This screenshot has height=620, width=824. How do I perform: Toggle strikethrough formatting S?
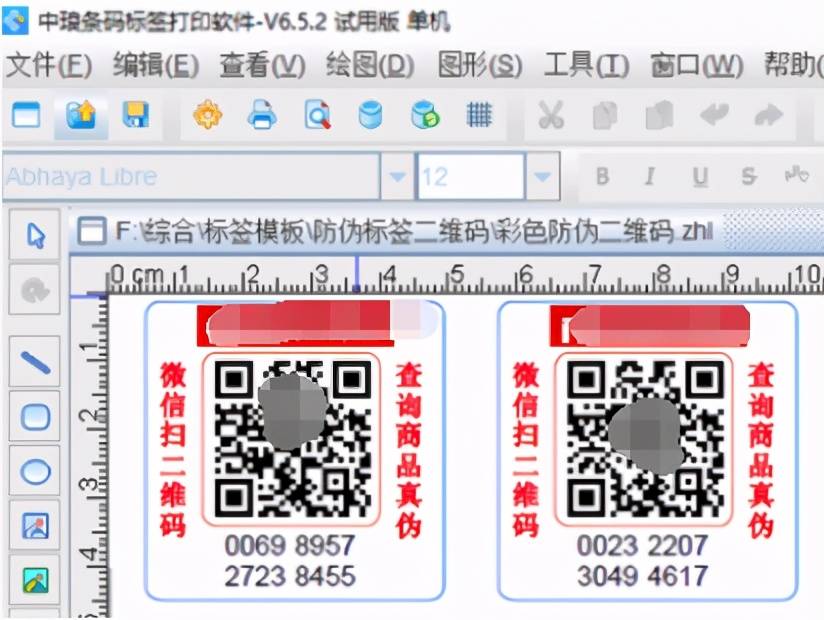(749, 177)
